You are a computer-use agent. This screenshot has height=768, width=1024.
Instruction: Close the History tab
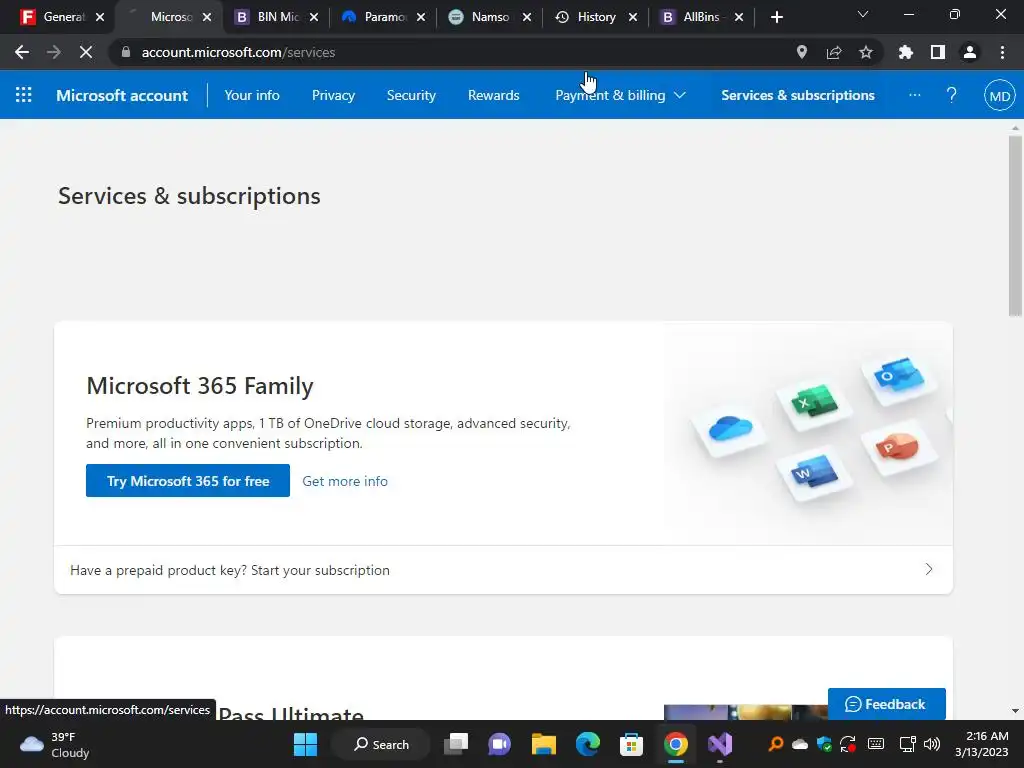click(x=633, y=17)
